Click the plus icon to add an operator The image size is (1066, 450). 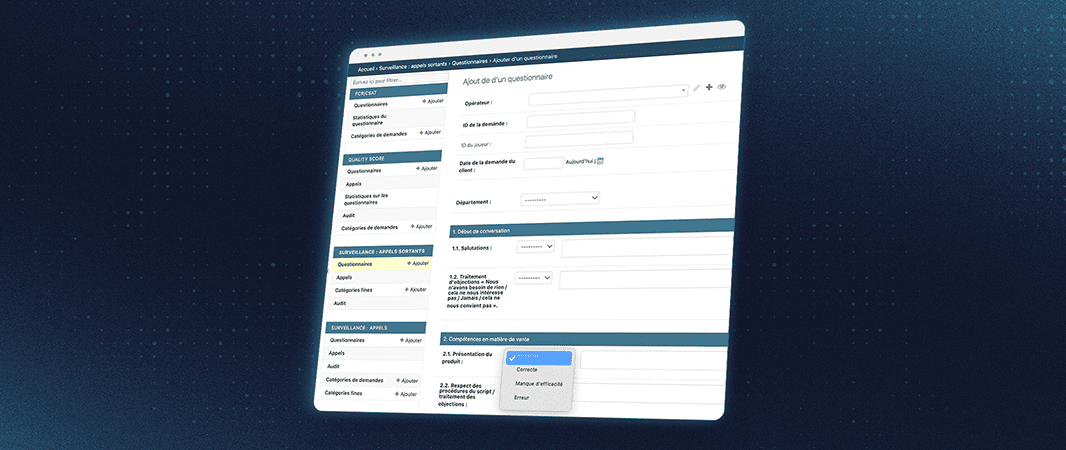pos(709,88)
